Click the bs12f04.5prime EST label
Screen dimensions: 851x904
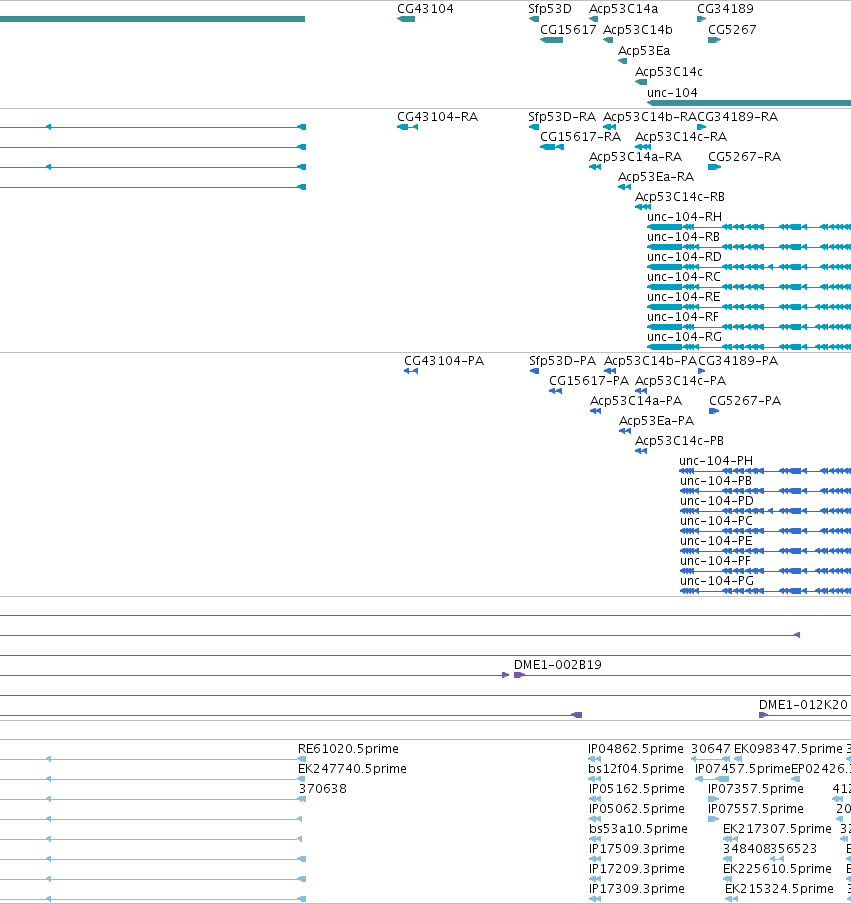635,769
